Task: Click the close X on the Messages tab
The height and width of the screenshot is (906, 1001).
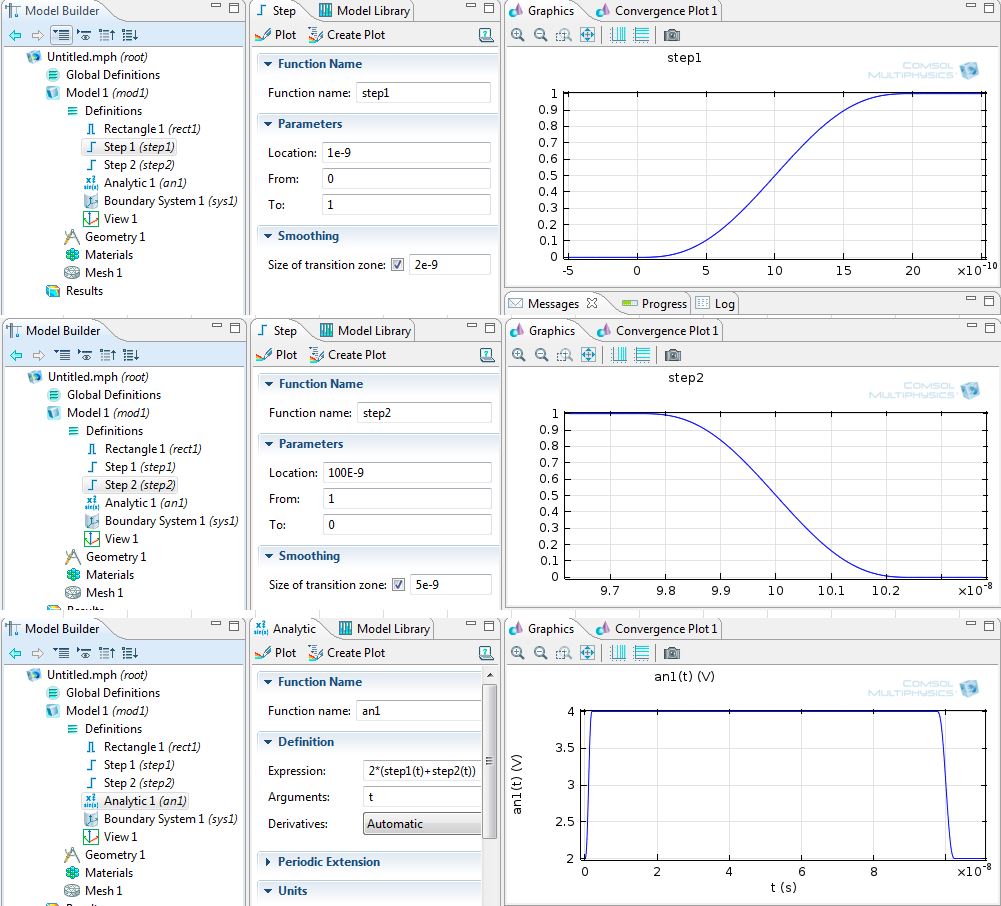Action: 591,303
